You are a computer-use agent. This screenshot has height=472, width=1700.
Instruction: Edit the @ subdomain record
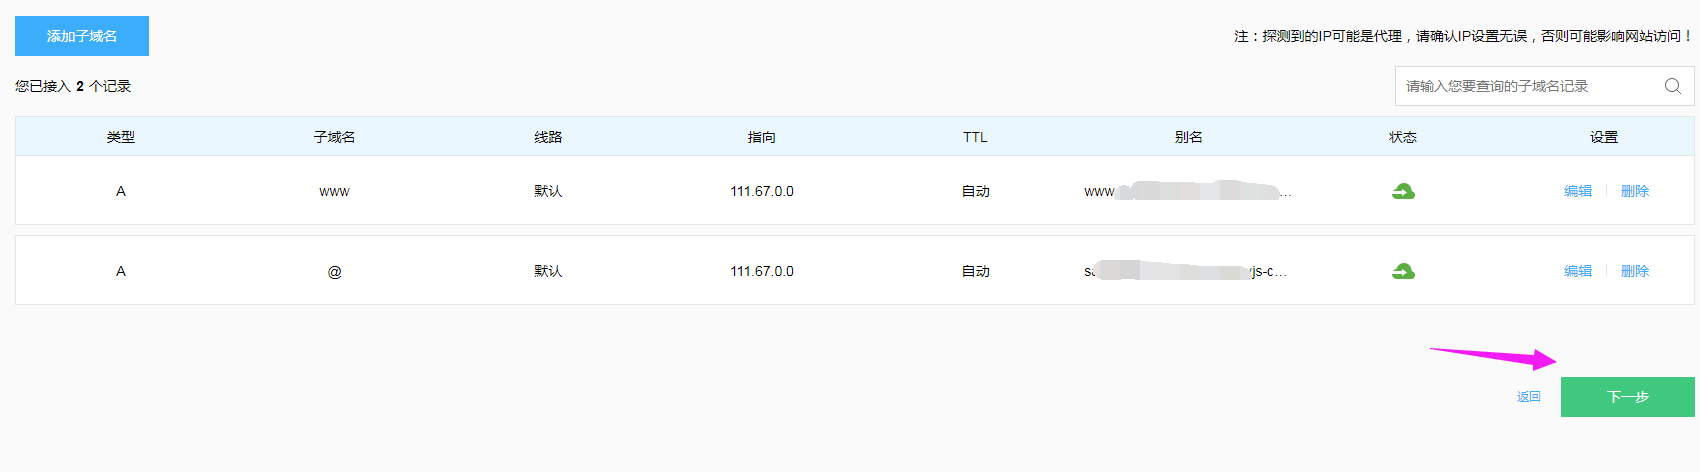(x=1577, y=271)
